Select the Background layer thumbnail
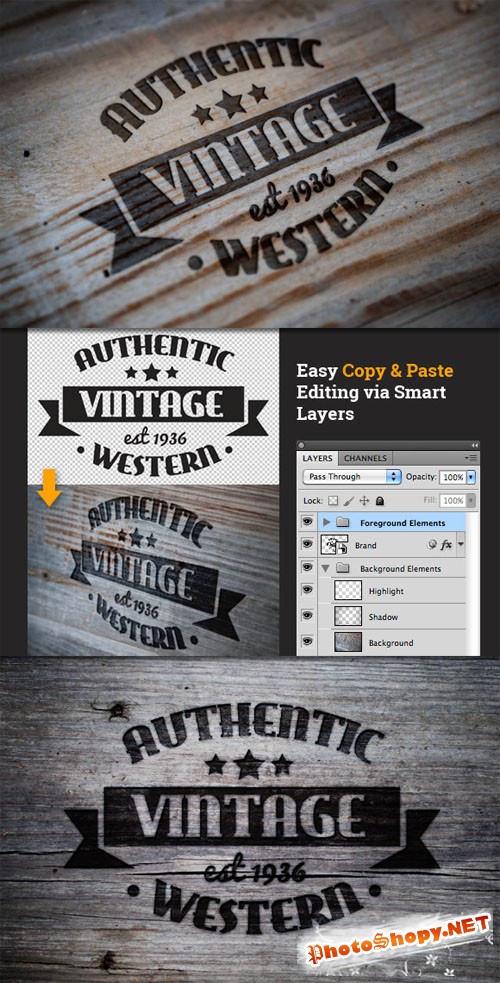 tap(348, 641)
